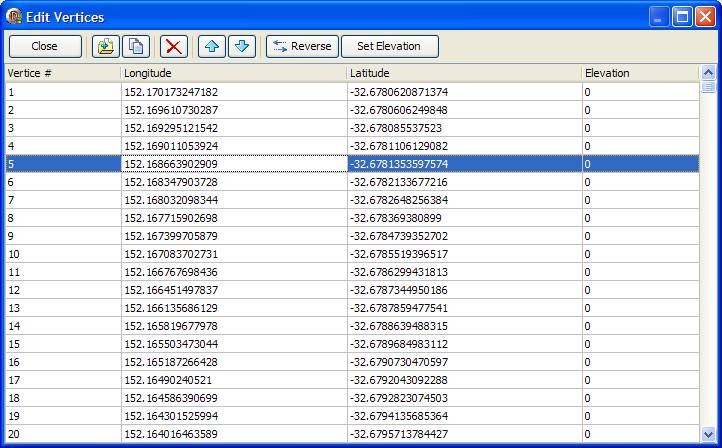The image size is (722, 448).
Task: Click the Close toolbar button
Action: pyautogui.click(x=45, y=46)
